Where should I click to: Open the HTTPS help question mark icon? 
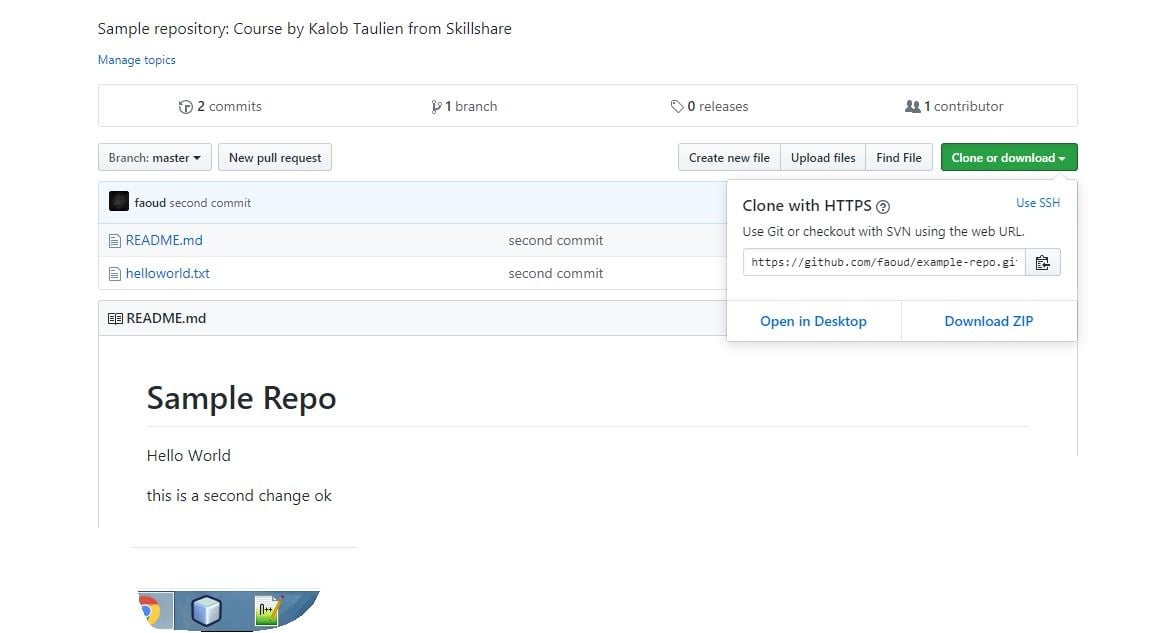point(883,207)
